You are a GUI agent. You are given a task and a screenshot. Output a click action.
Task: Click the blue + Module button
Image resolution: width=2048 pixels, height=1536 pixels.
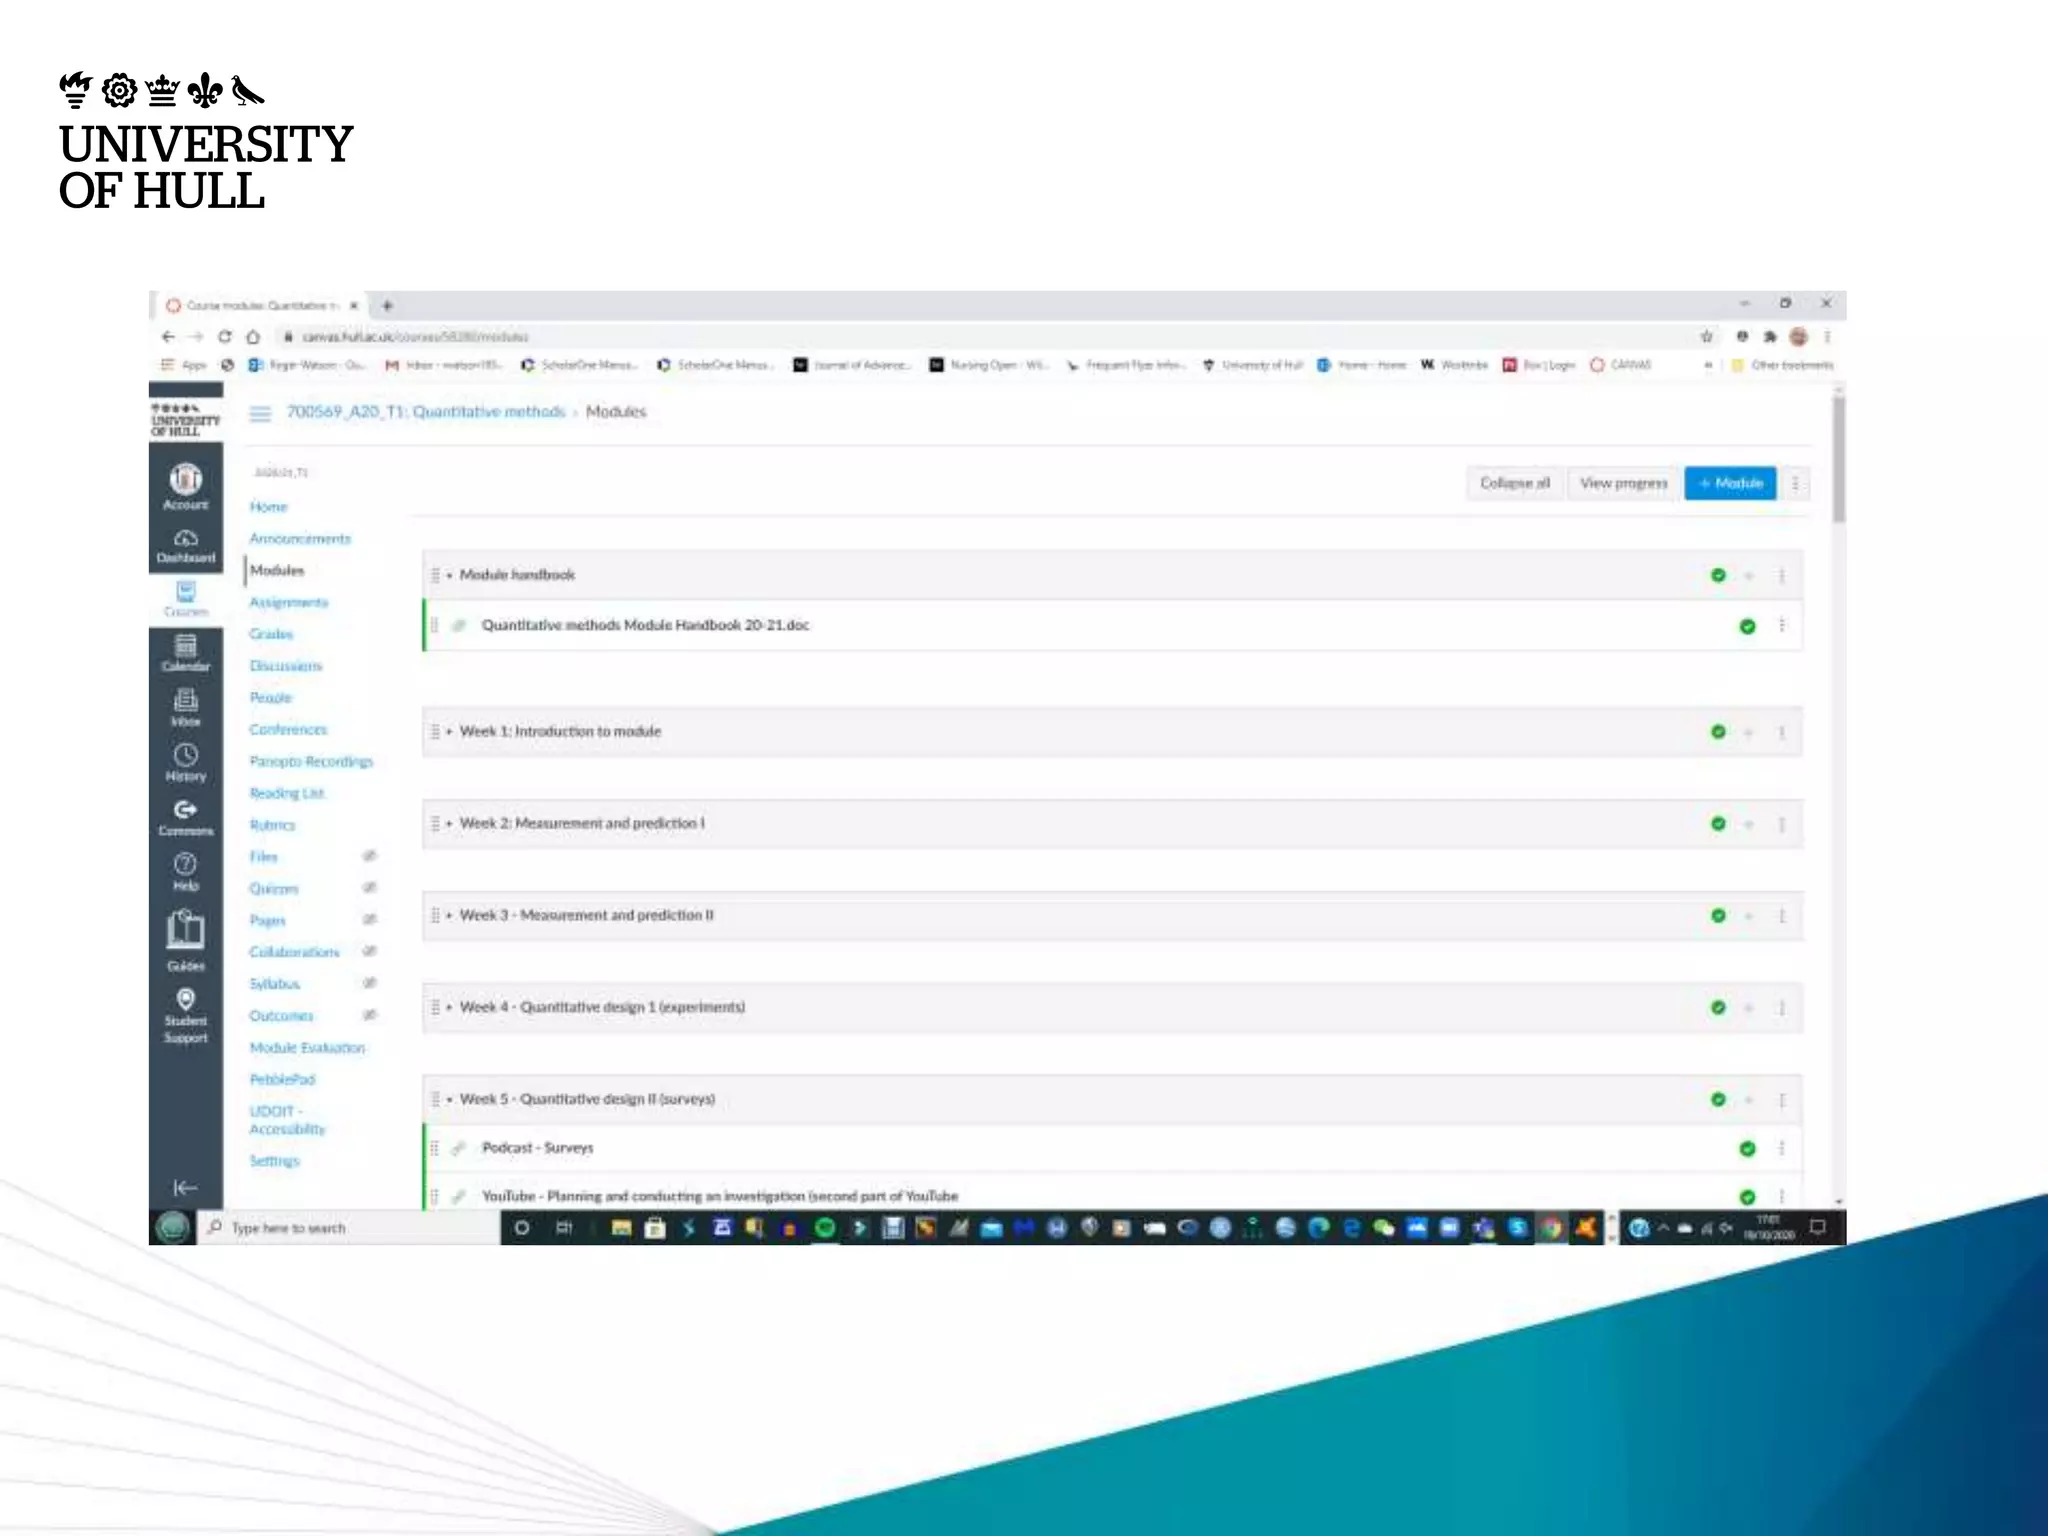1730,483
